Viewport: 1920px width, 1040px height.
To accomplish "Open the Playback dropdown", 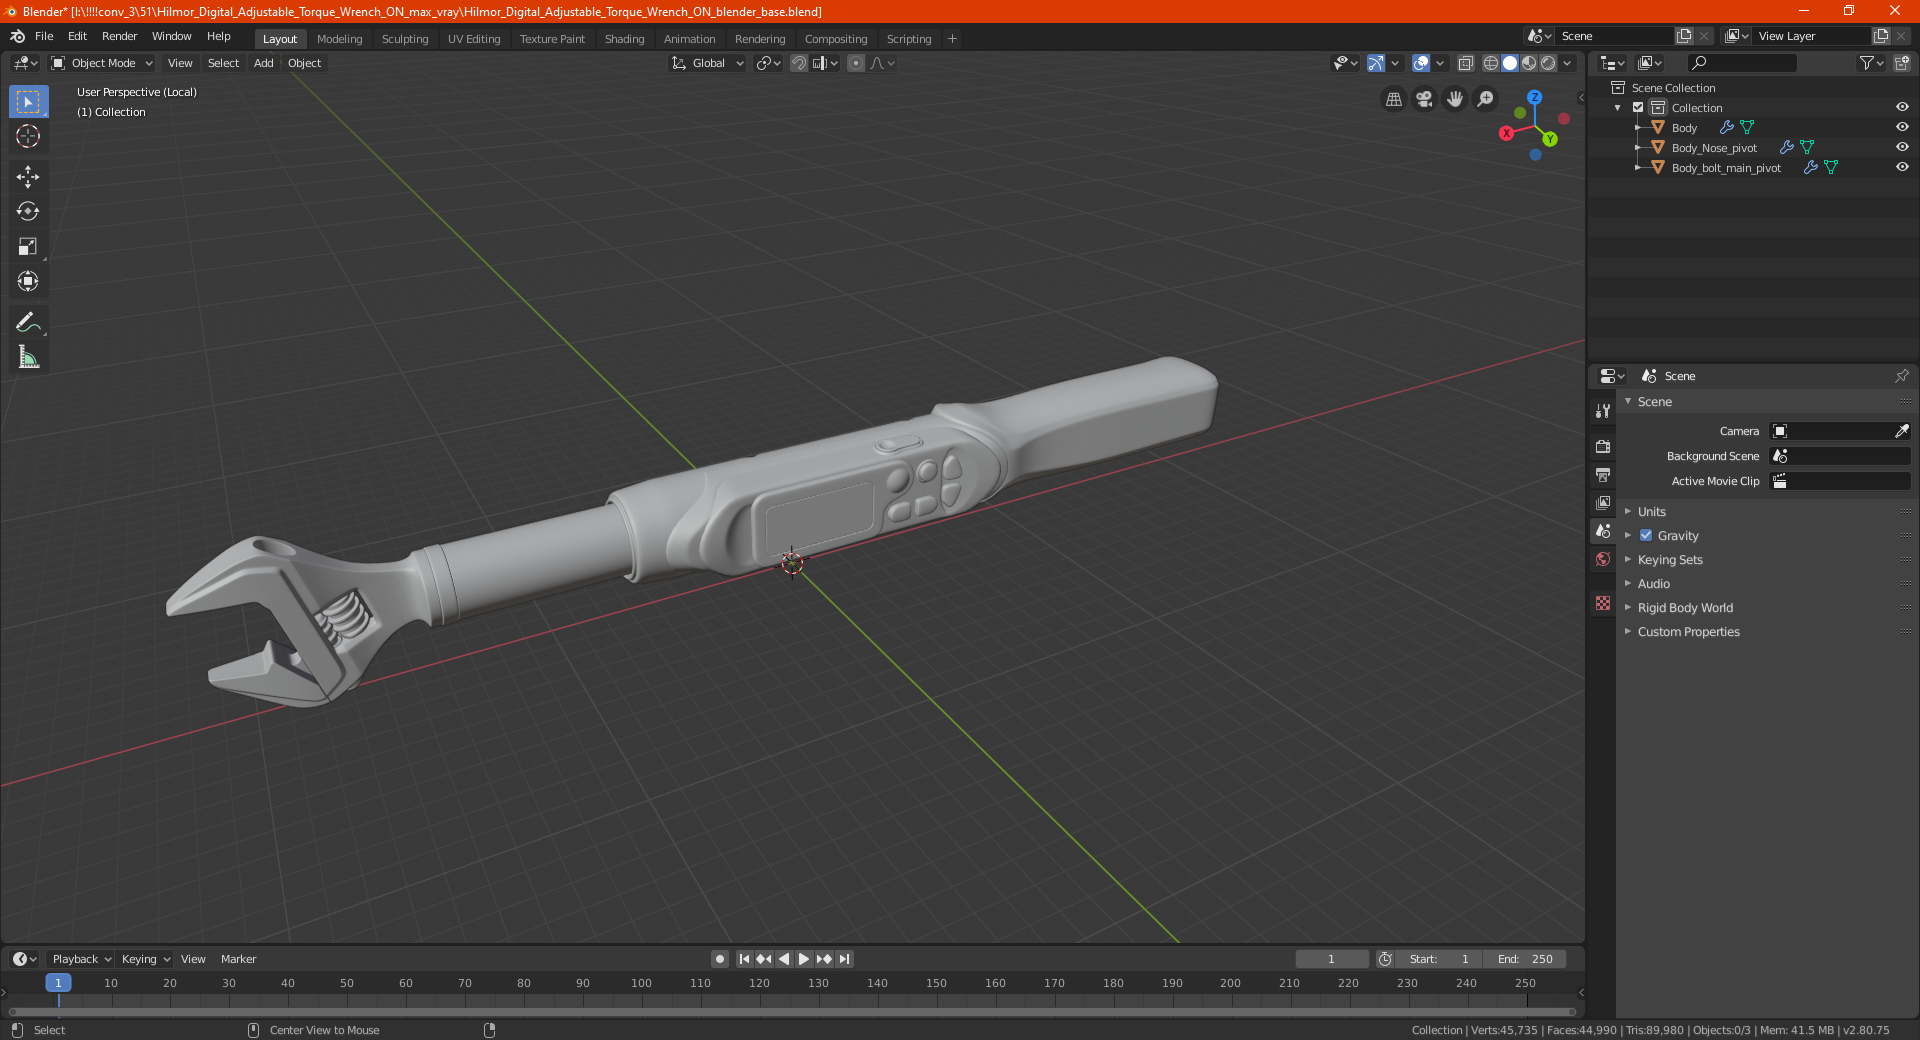I will pyautogui.click(x=81, y=959).
